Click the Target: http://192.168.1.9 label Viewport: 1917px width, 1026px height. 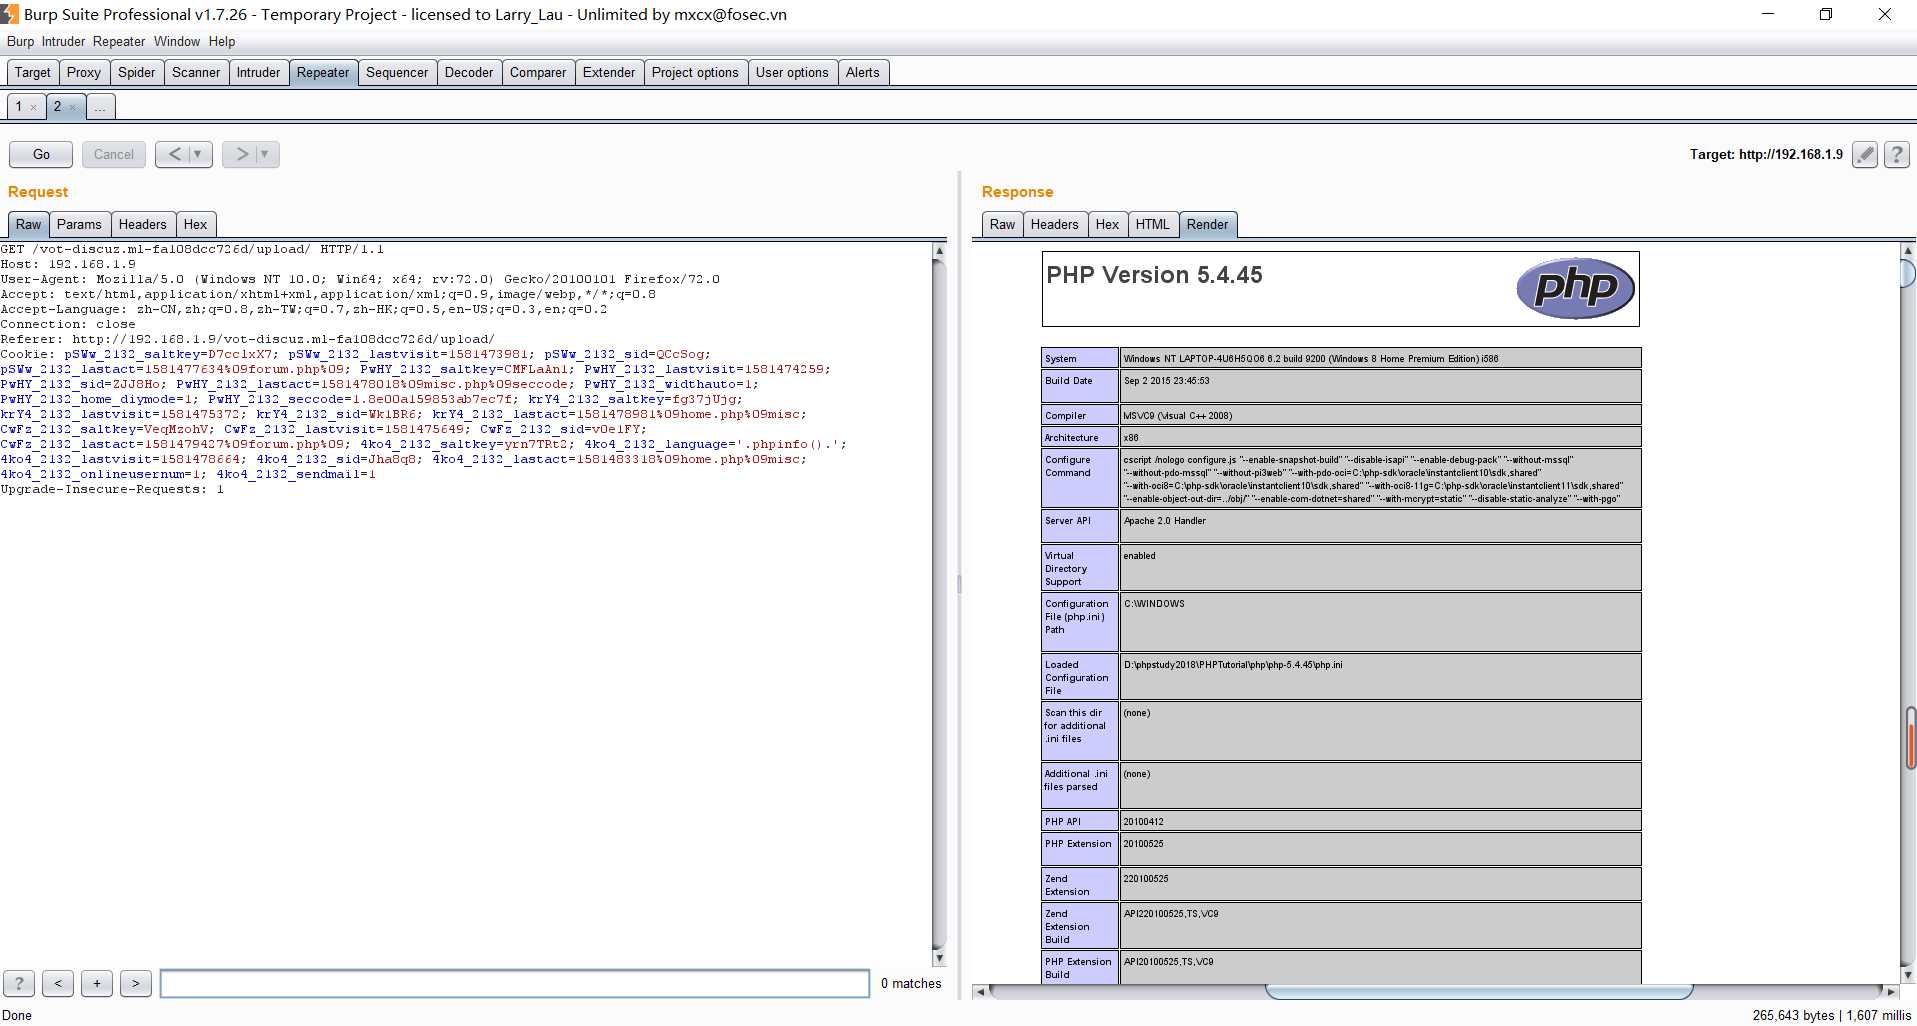1766,154
